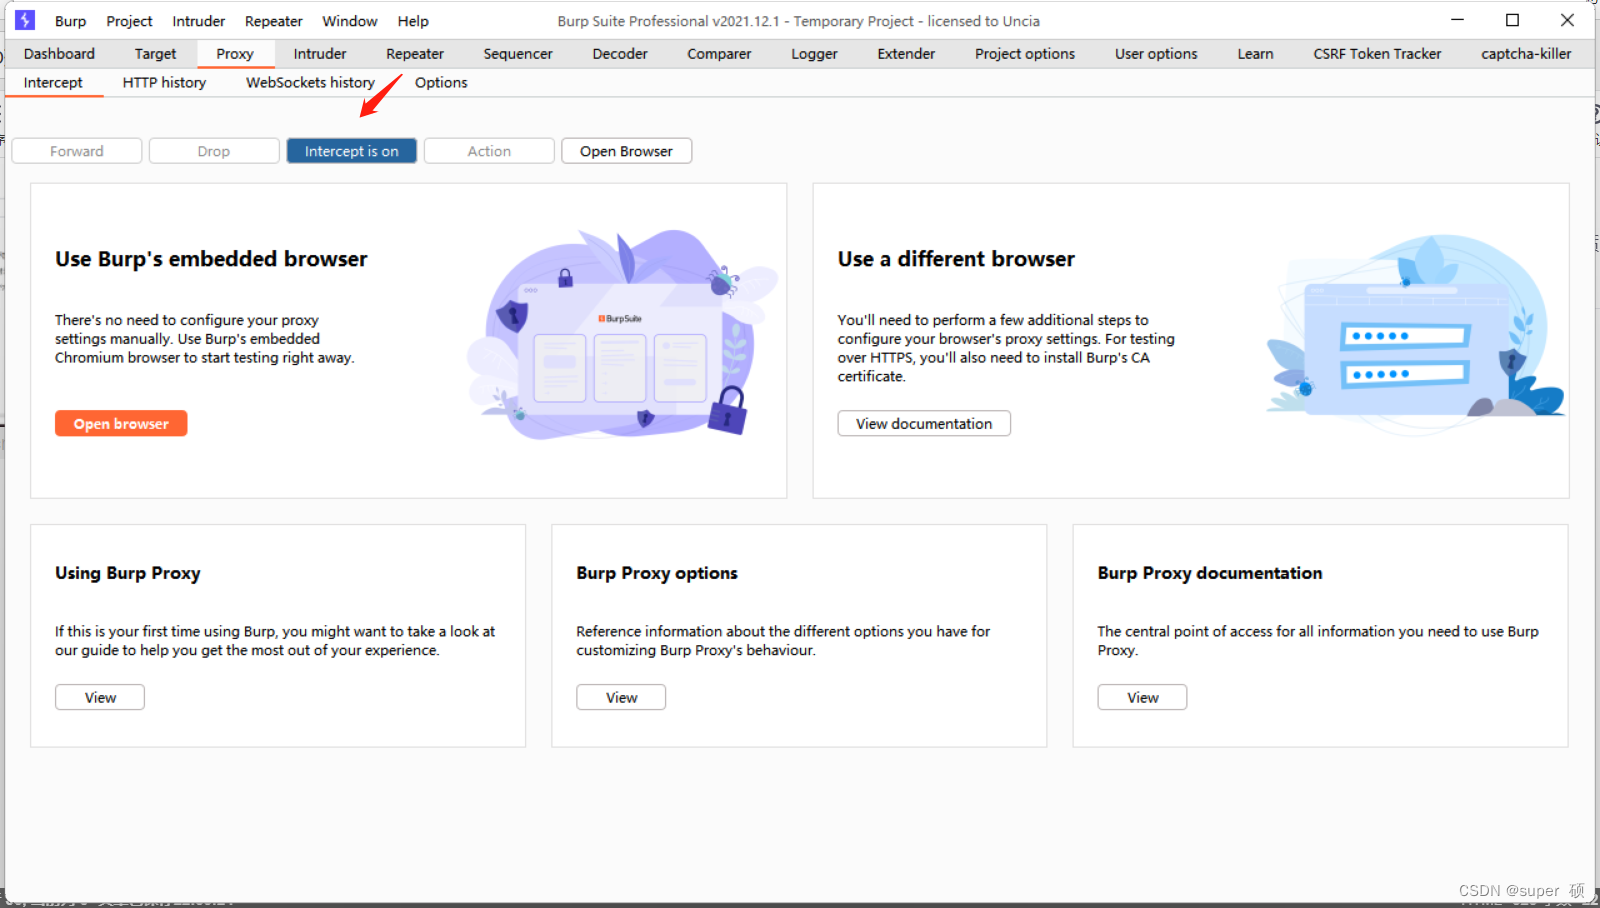Viewport: 1600px width, 908px height.
Task: Go to Project options tab
Action: (1025, 54)
